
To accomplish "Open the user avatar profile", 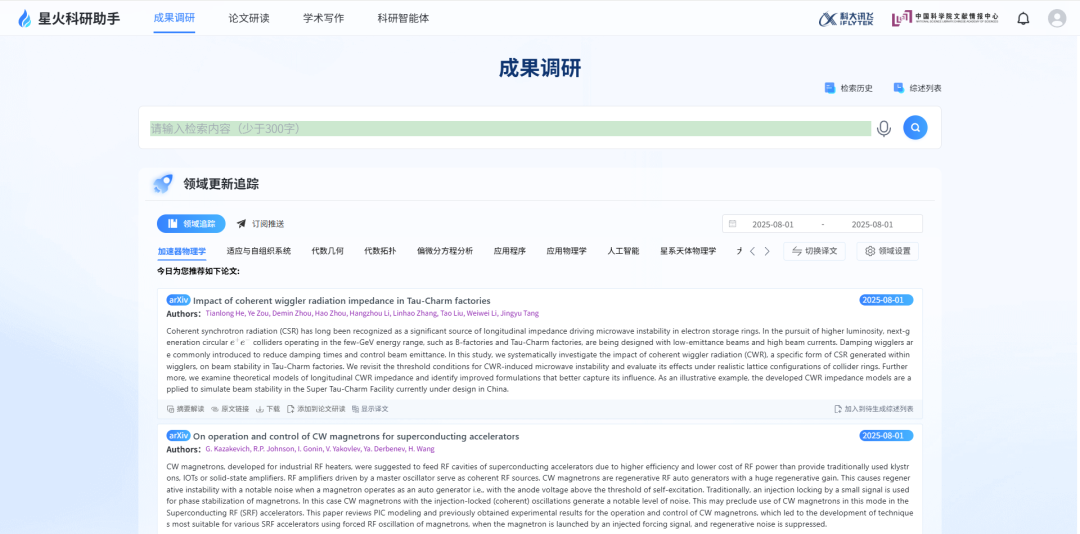I will [x=1057, y=18].
